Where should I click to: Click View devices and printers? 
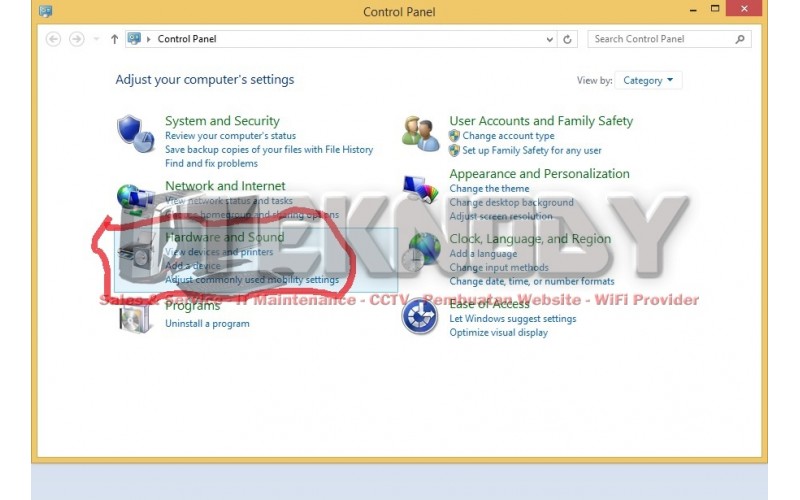219,252
